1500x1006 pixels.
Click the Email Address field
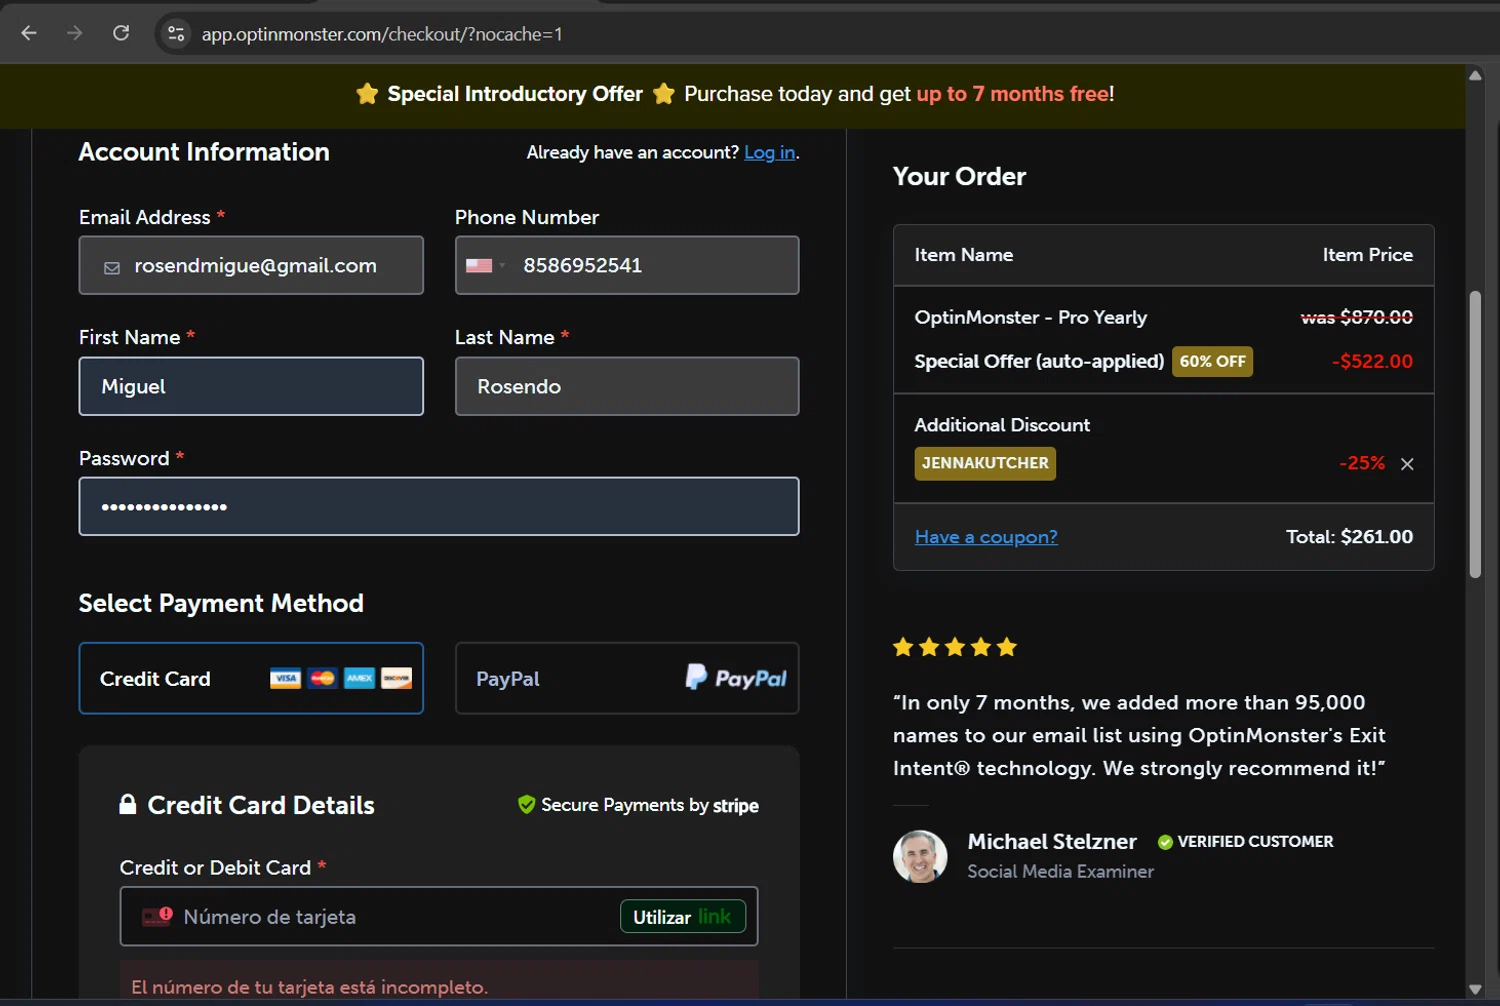[x=251, y=265]
